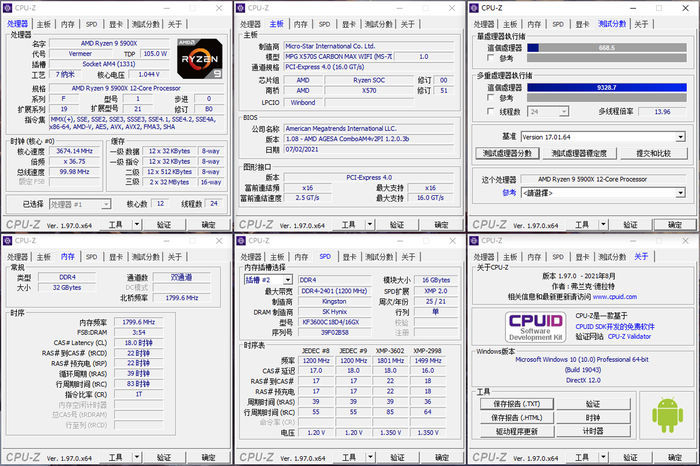Screen dimensions: 700x466
Task: Expand the 工具 arrow in the SPD window
Action: click(x=370, y=458)
